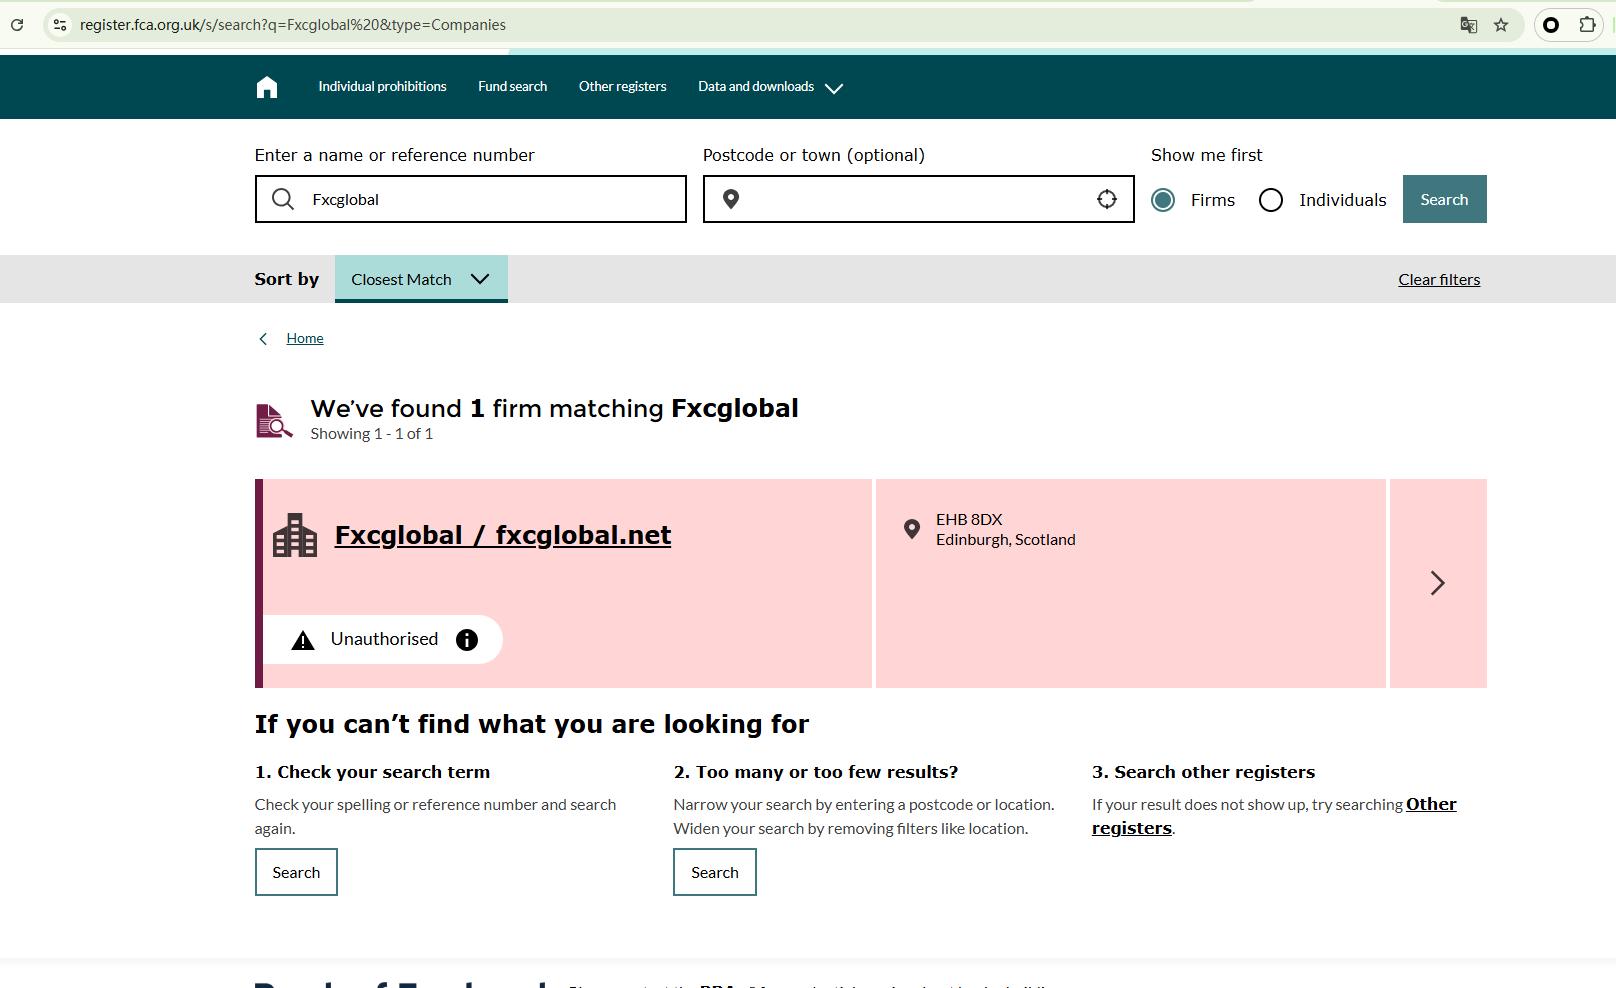
Task: Click Clear filters link
Action: [1439, 280]
